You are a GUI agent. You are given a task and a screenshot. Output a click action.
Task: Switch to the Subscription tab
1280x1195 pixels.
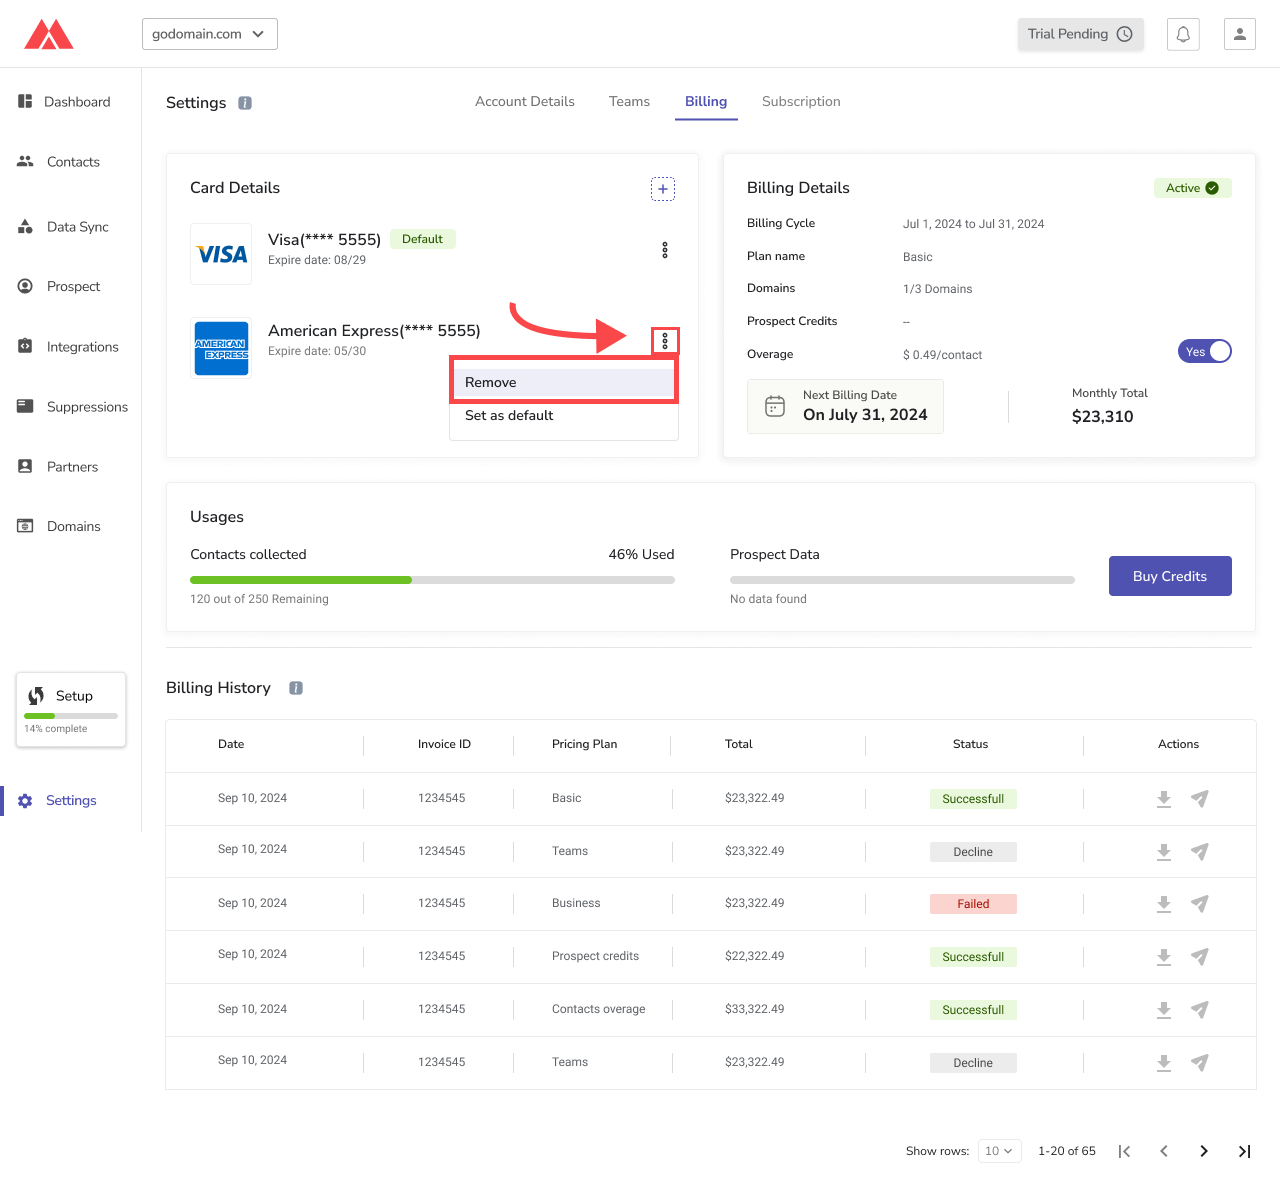(801, 102)
